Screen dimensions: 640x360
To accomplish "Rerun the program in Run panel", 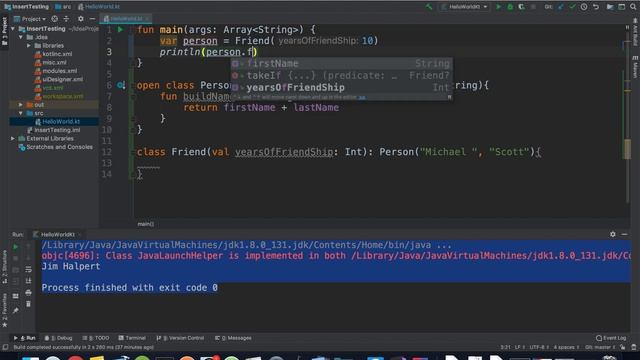I will click(16, 247).
